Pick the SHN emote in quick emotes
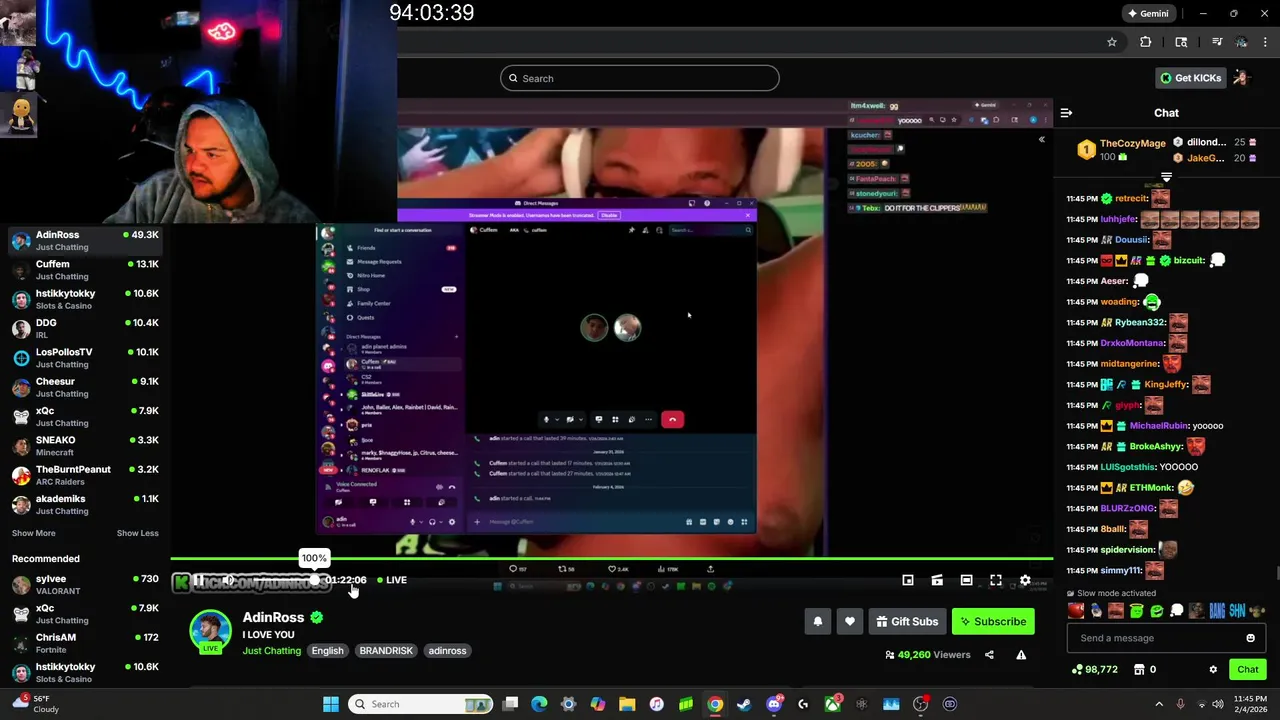The width and height of the screenshot is (1280, 720). tap(1237, 611)
